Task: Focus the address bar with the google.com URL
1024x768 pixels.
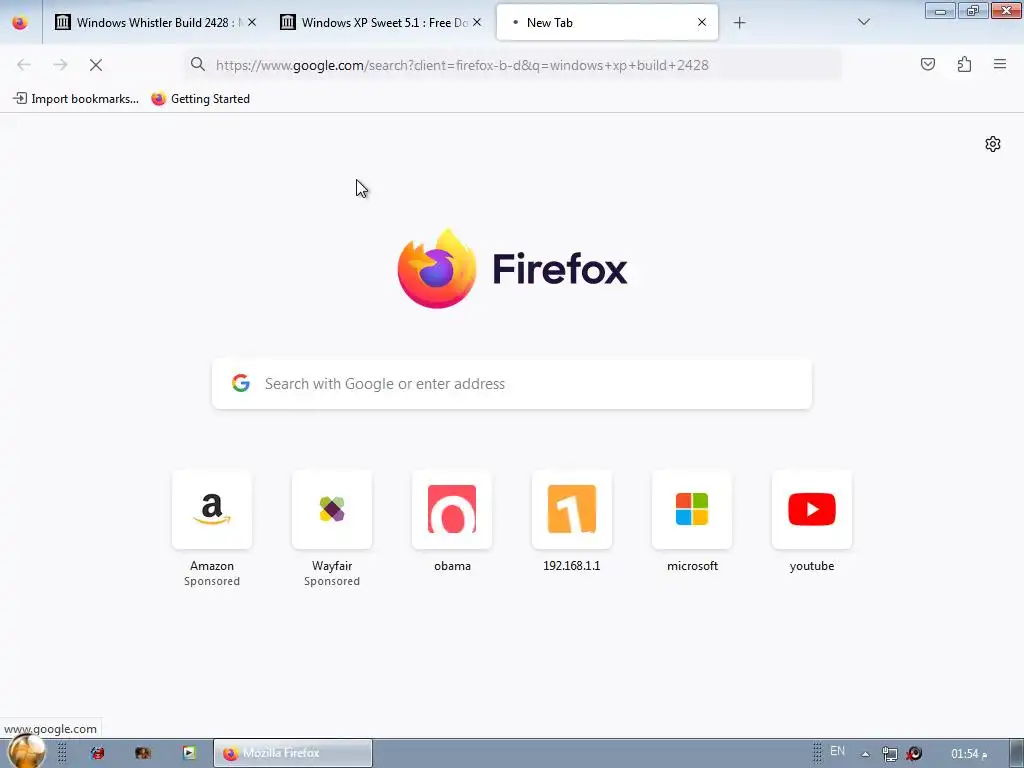Action: (x=513, y=65)
